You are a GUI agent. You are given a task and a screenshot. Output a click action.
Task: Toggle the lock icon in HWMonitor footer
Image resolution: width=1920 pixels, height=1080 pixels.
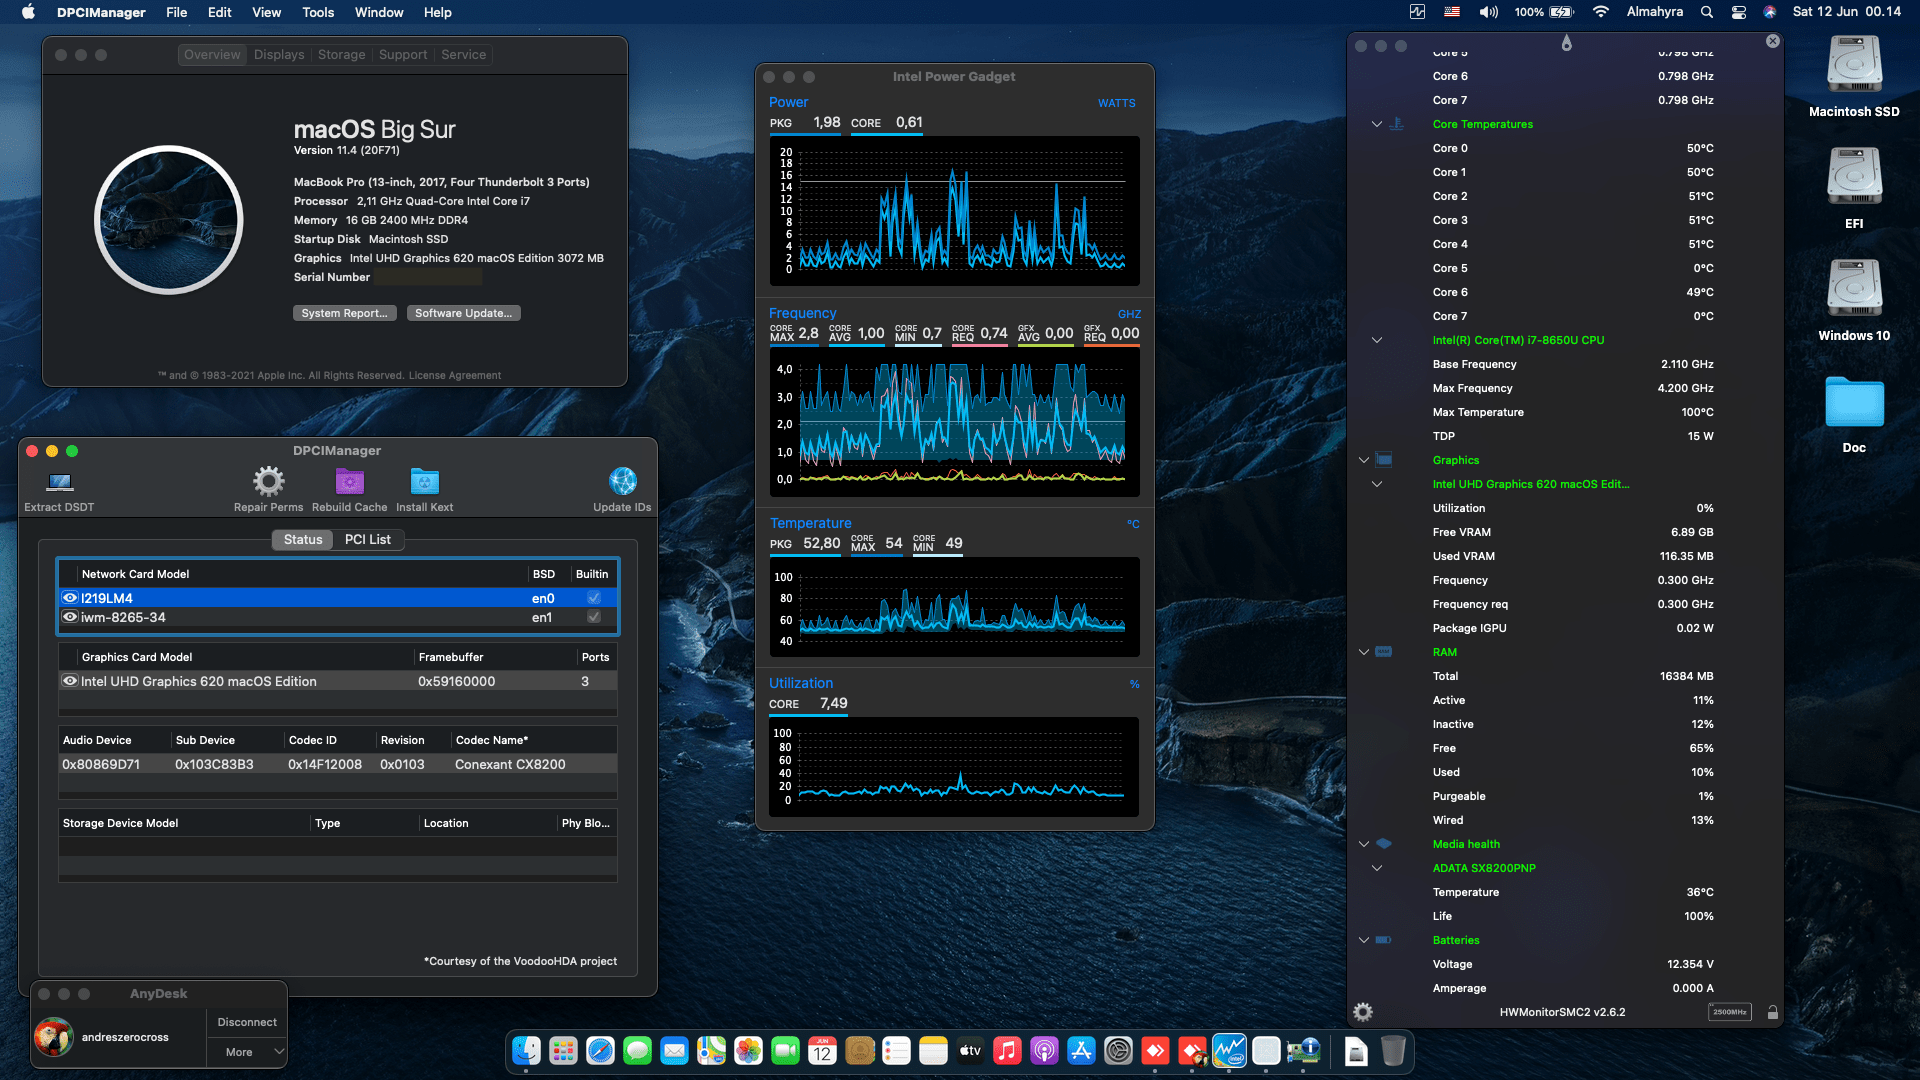1772,1012
